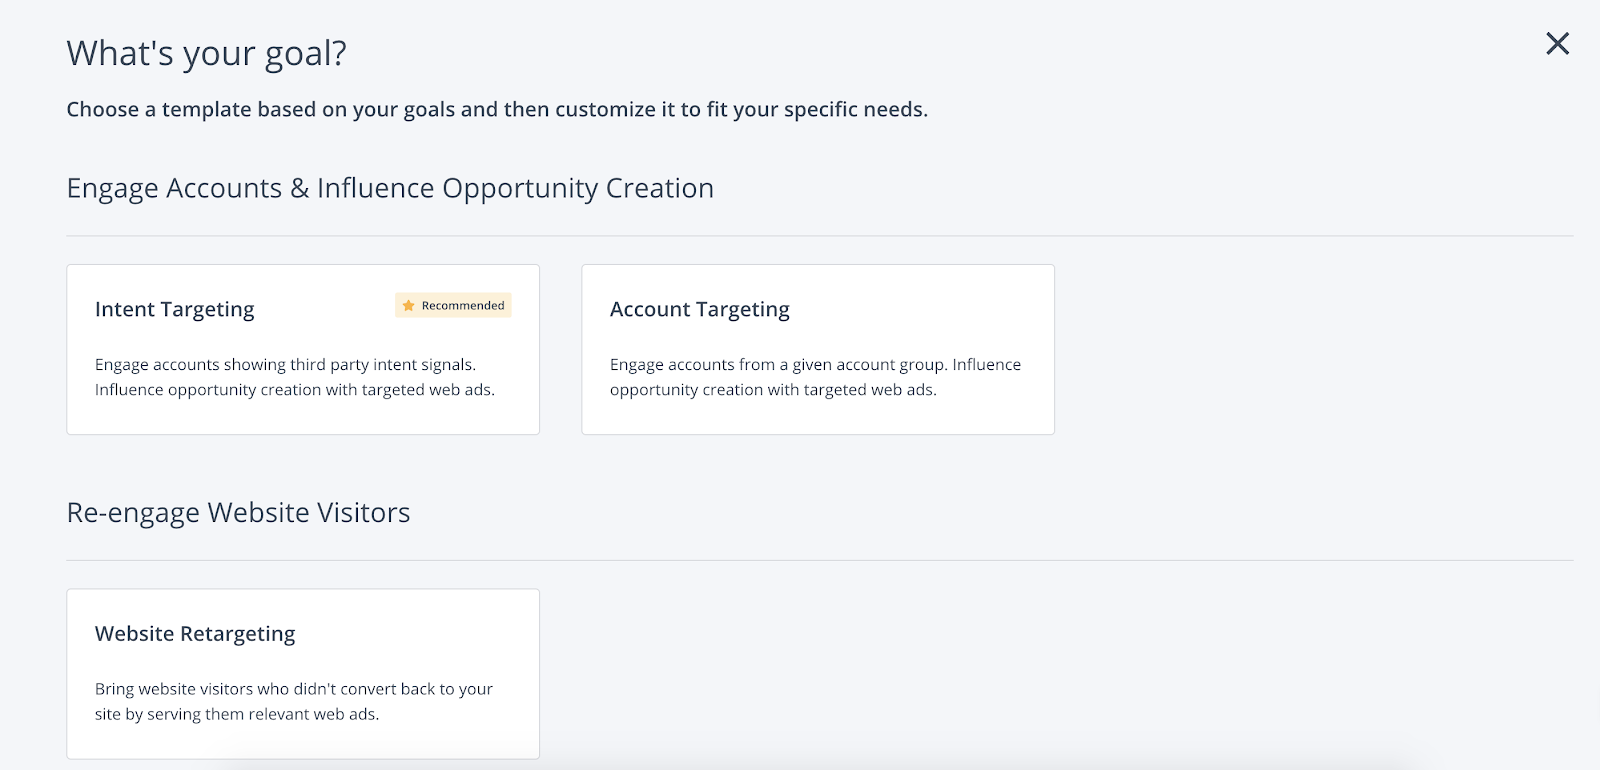This screenshot has height=770, width=1600.
Task: Click 'Bring website visitors who didn't convert' text
Action: pyautogui.click(x=247, y=689)
